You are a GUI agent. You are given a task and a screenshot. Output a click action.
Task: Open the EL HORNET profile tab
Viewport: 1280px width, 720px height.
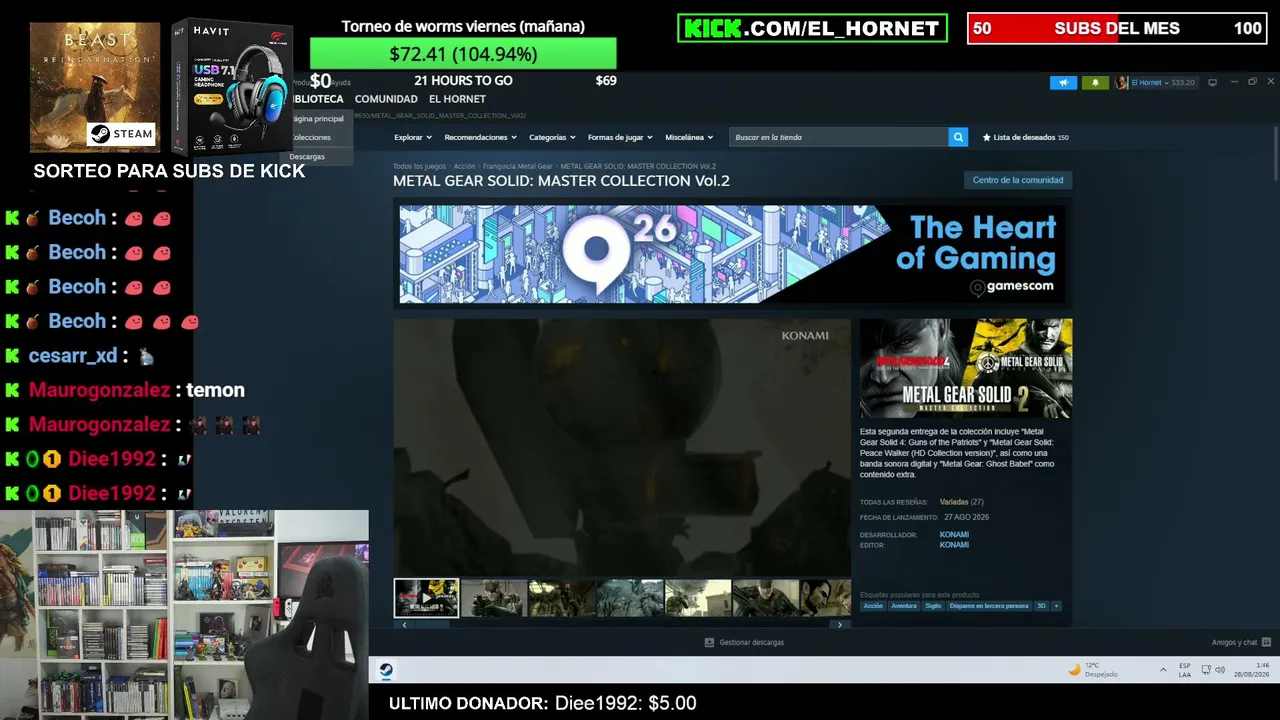pyautogui.click(x=457, y=99)
